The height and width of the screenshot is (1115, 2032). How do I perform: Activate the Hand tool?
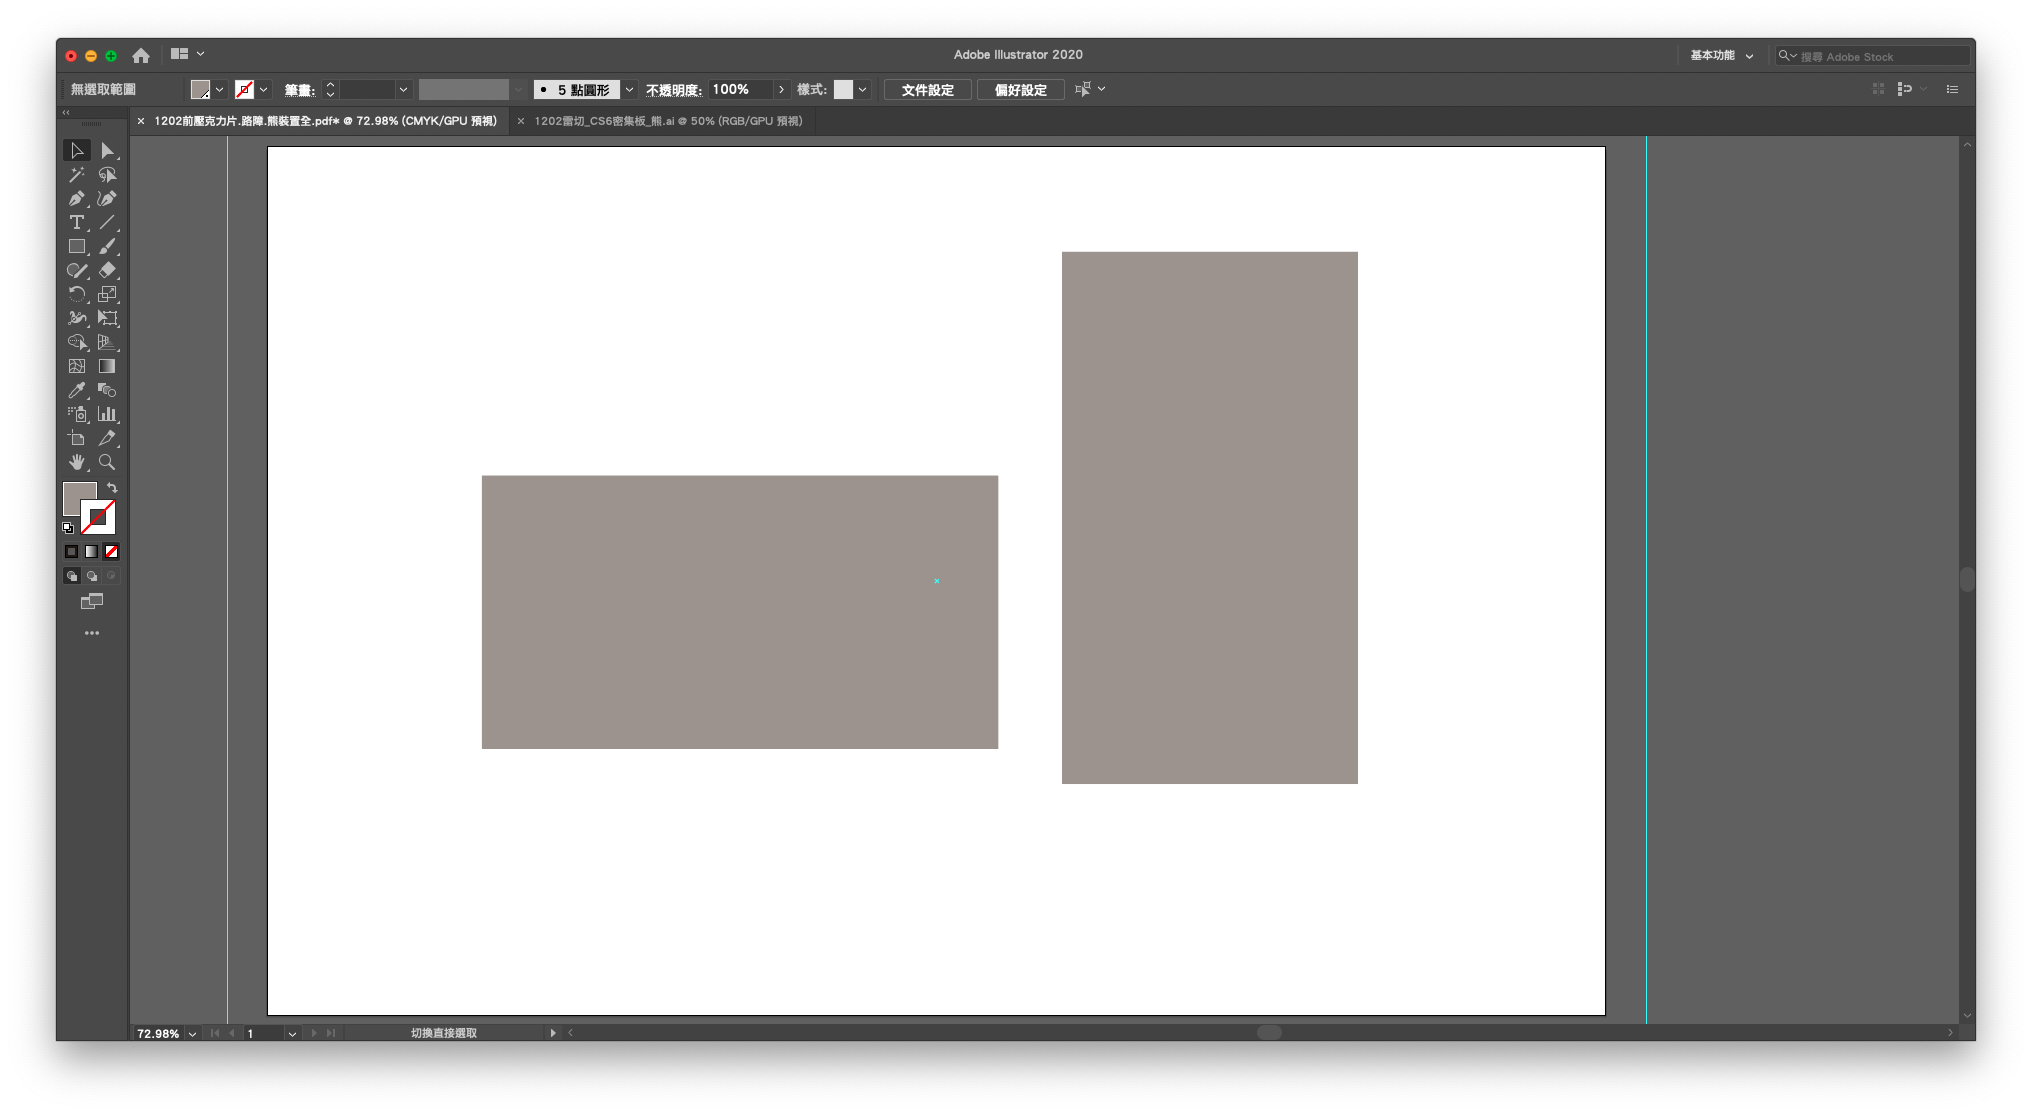[77, 463]
